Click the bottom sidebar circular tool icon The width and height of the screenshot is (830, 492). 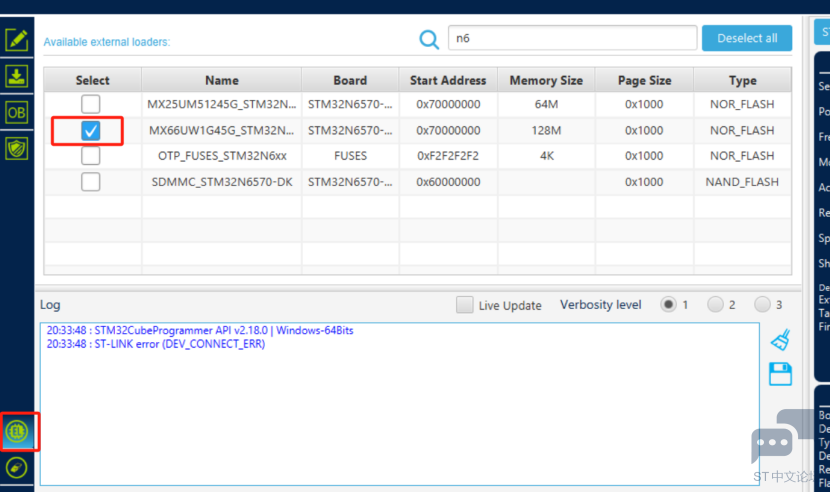(16, 468)
